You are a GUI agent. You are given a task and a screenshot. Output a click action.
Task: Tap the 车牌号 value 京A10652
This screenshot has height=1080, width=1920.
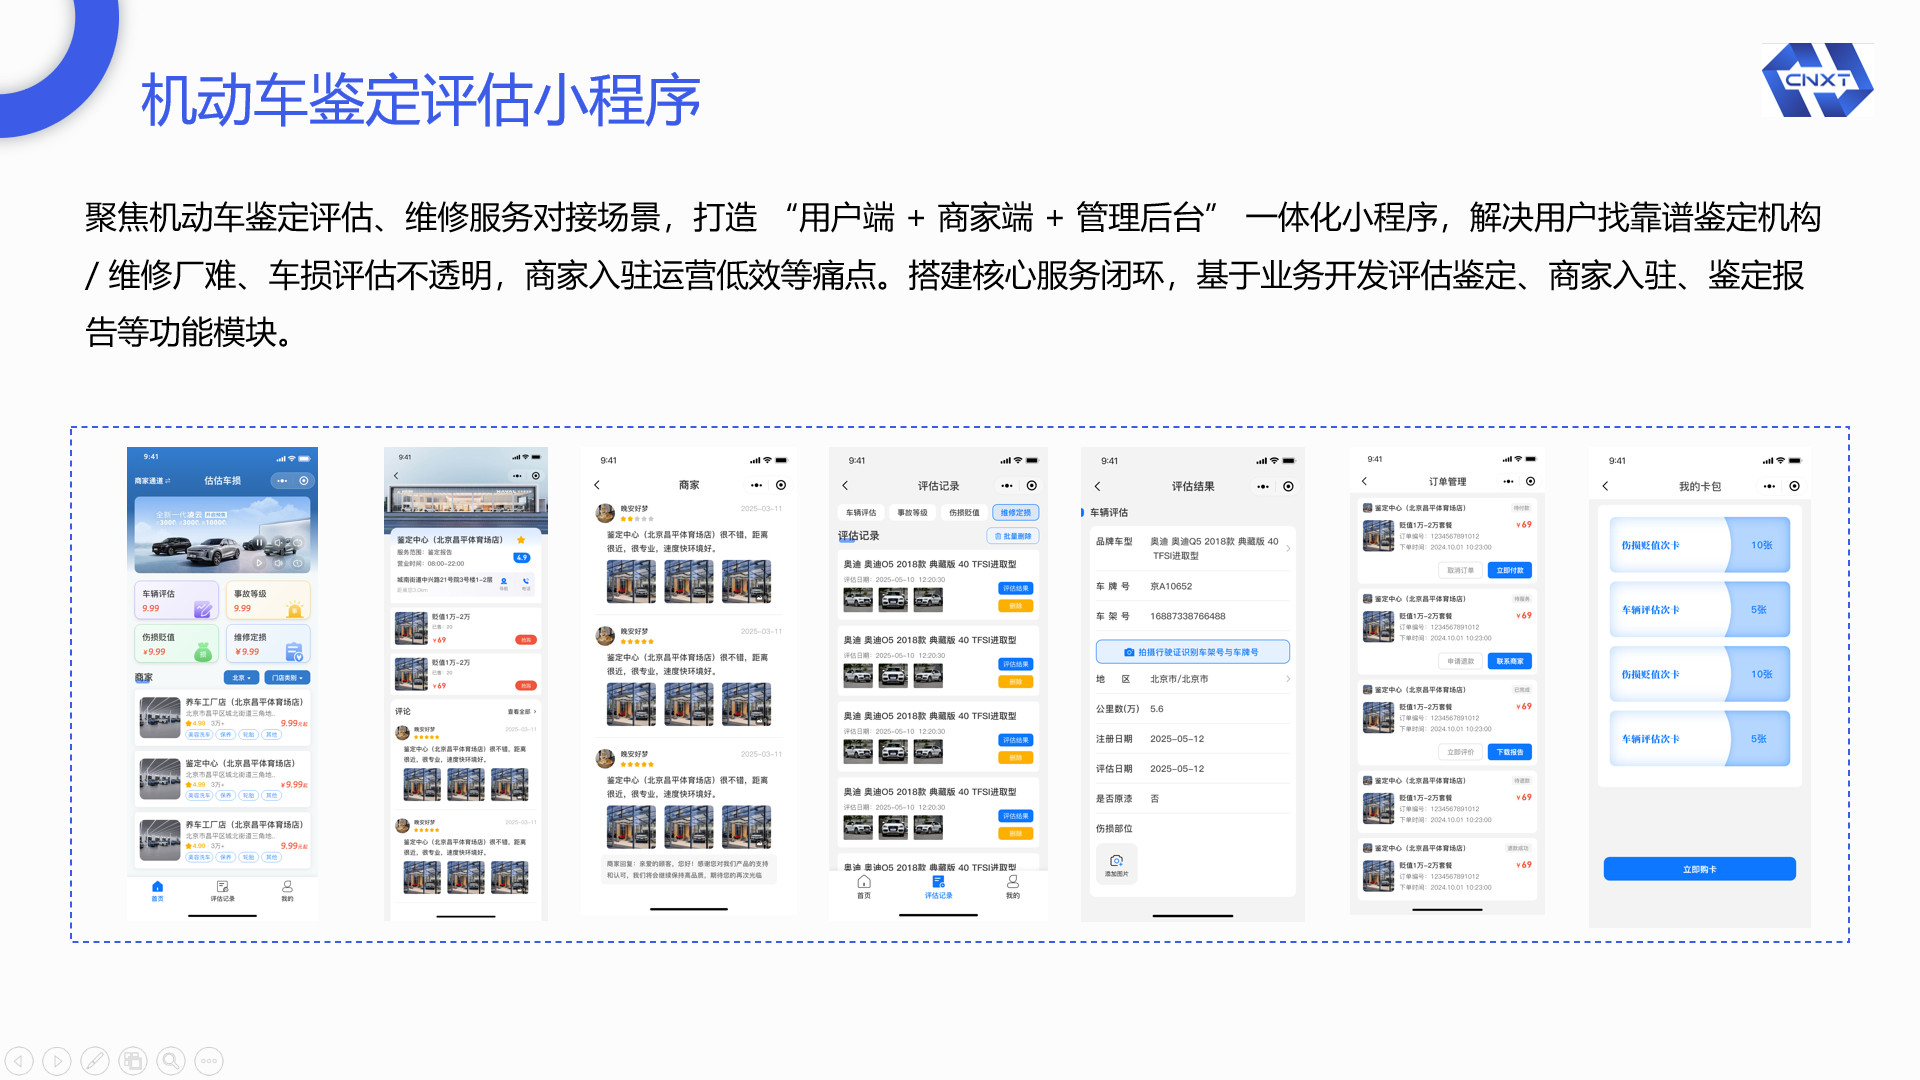[x=1171, y=587]
